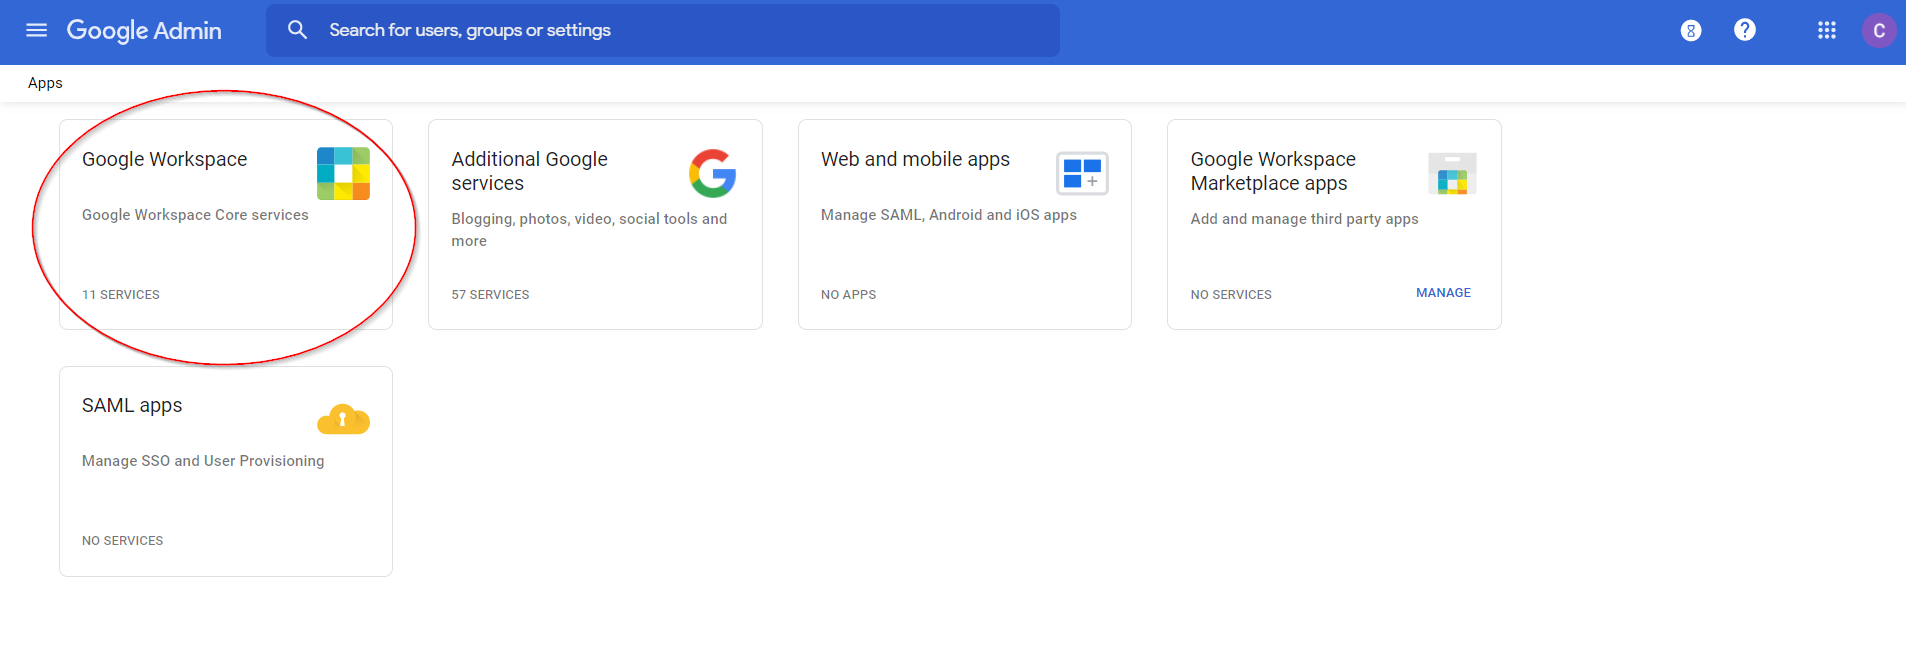Click the Blogging, photos, video description text
Image resolution: width=1906 pixels, height=658 pixels.
pos(589,230)
